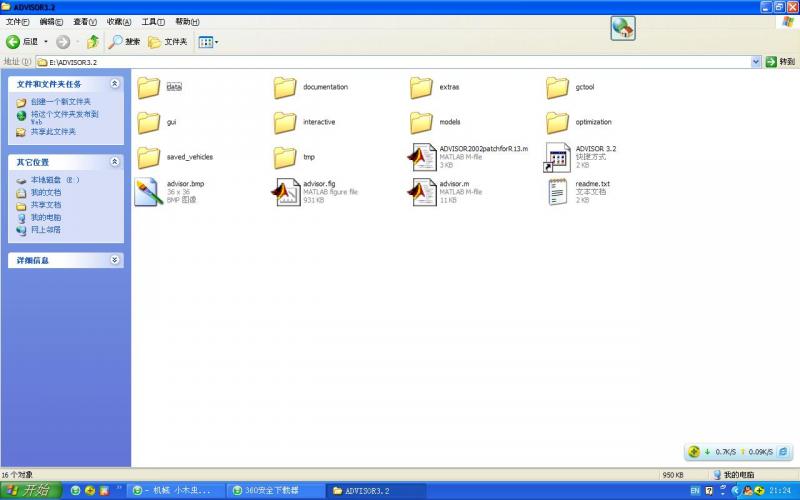800x500 pixels.
Task: Open the Shared Documents link
Action: pyautogui.click(x=45, y=205)
